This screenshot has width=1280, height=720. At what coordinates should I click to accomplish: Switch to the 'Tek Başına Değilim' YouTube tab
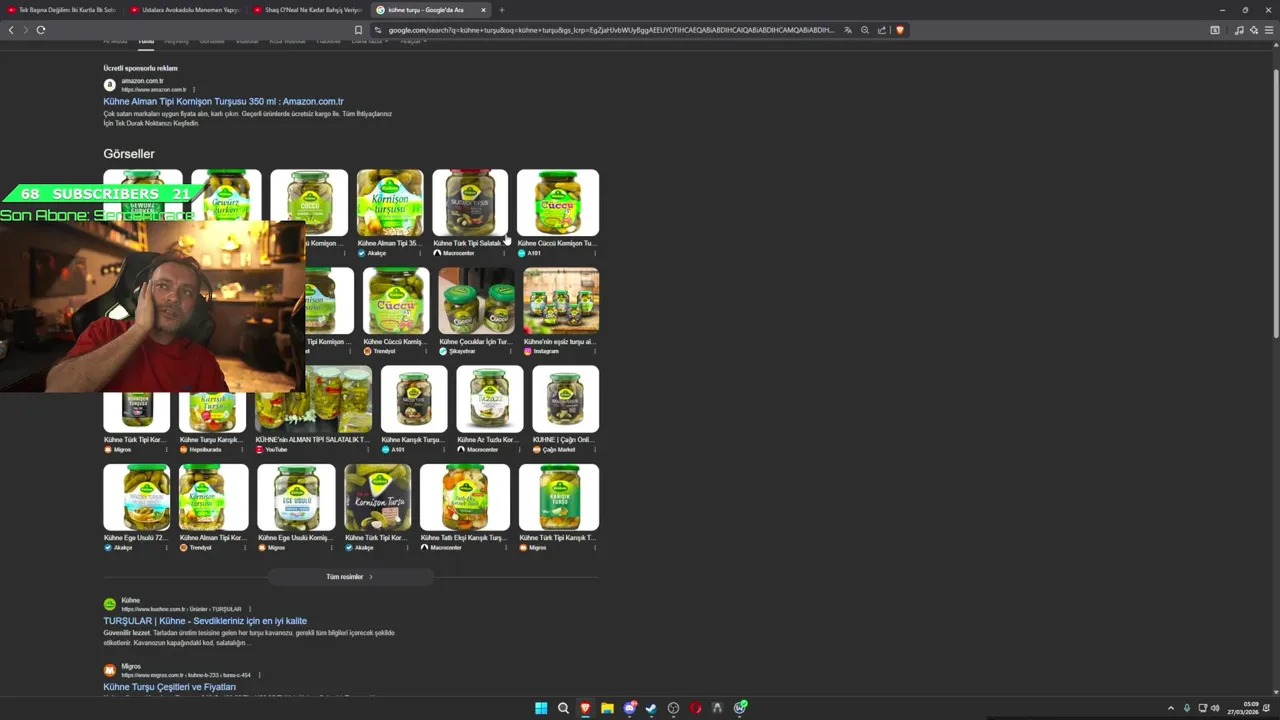click(62, 10)
